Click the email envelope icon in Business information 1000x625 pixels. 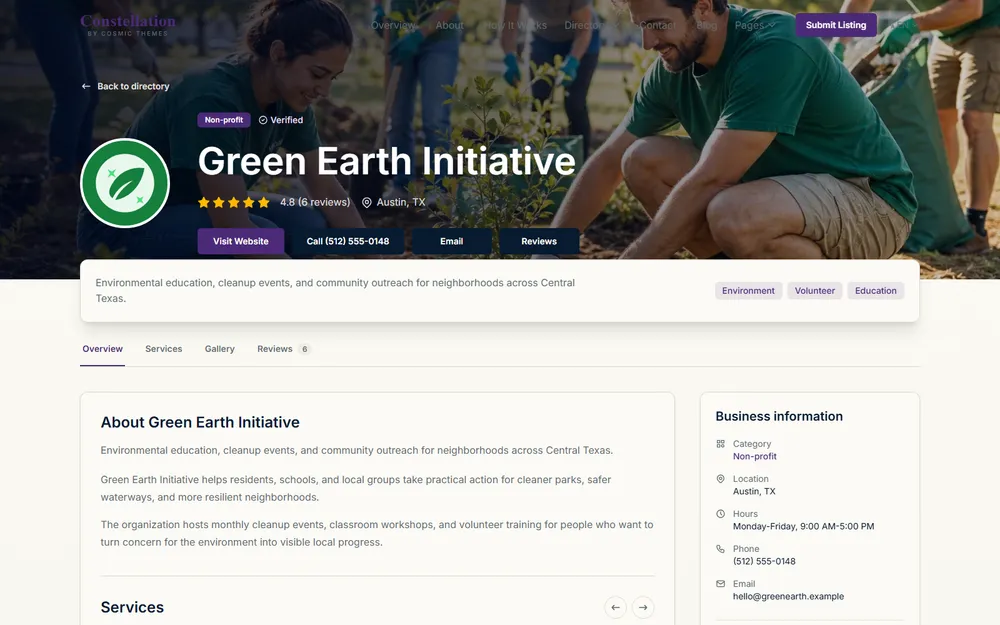click(x=721, y=584)
